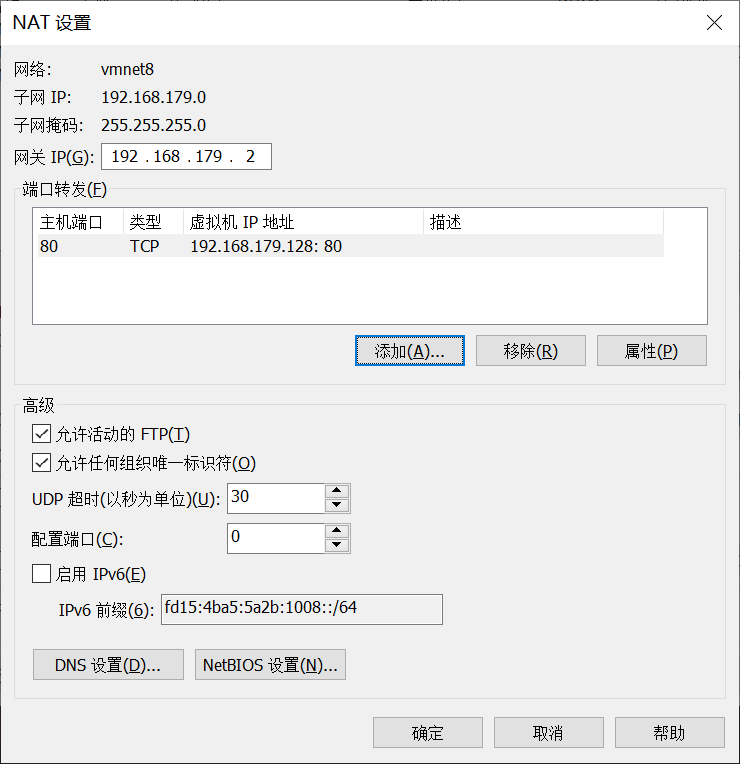740x764 pixels.
Task: Click the 网关 IP address input field
Action: pos(186,156)
